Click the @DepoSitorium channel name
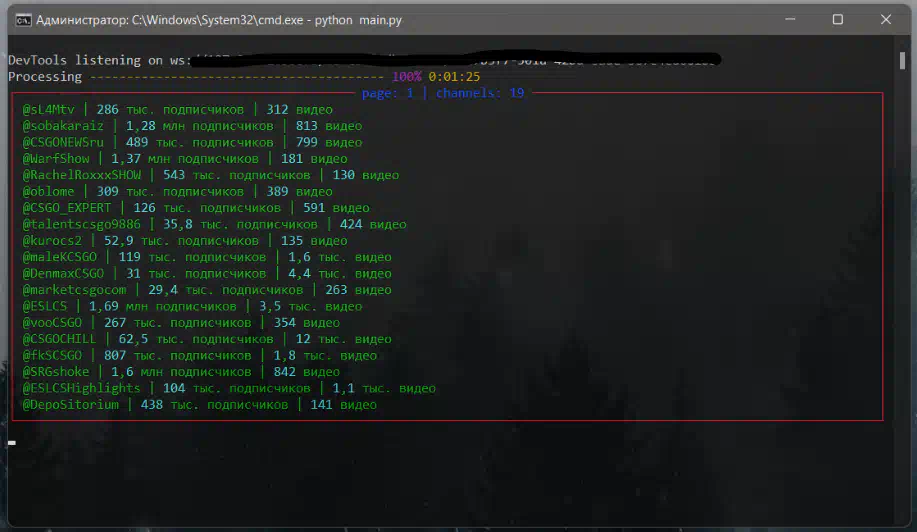Image resolution: width=917 pixels, height=532 pixels. click(70, 404)
